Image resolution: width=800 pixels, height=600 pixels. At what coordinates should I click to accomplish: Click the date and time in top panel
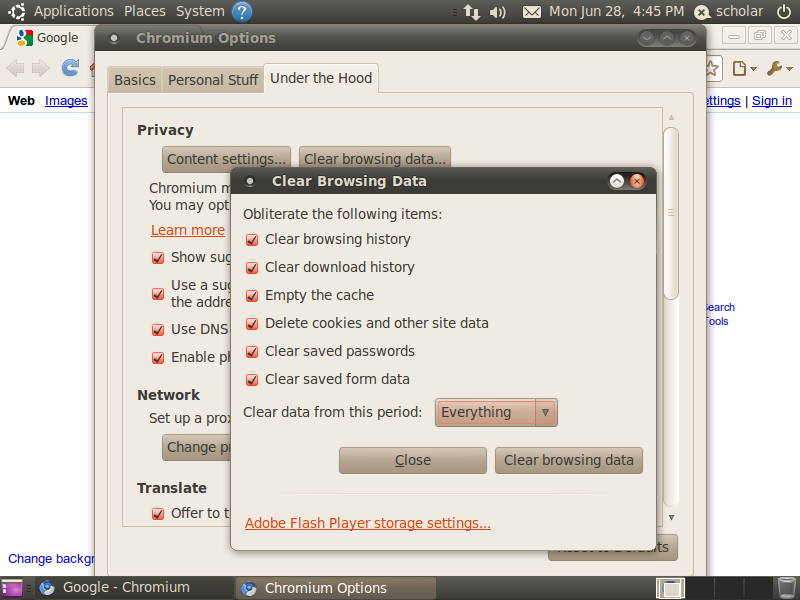(616, 11)
